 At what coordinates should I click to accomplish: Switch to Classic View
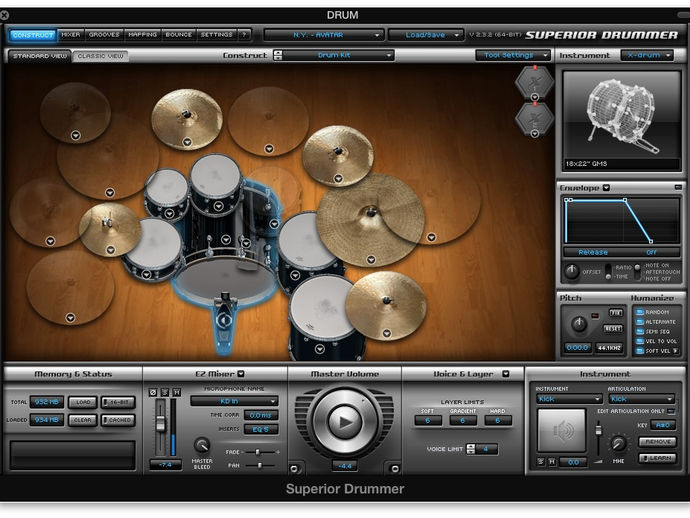[x=100, y=56]
